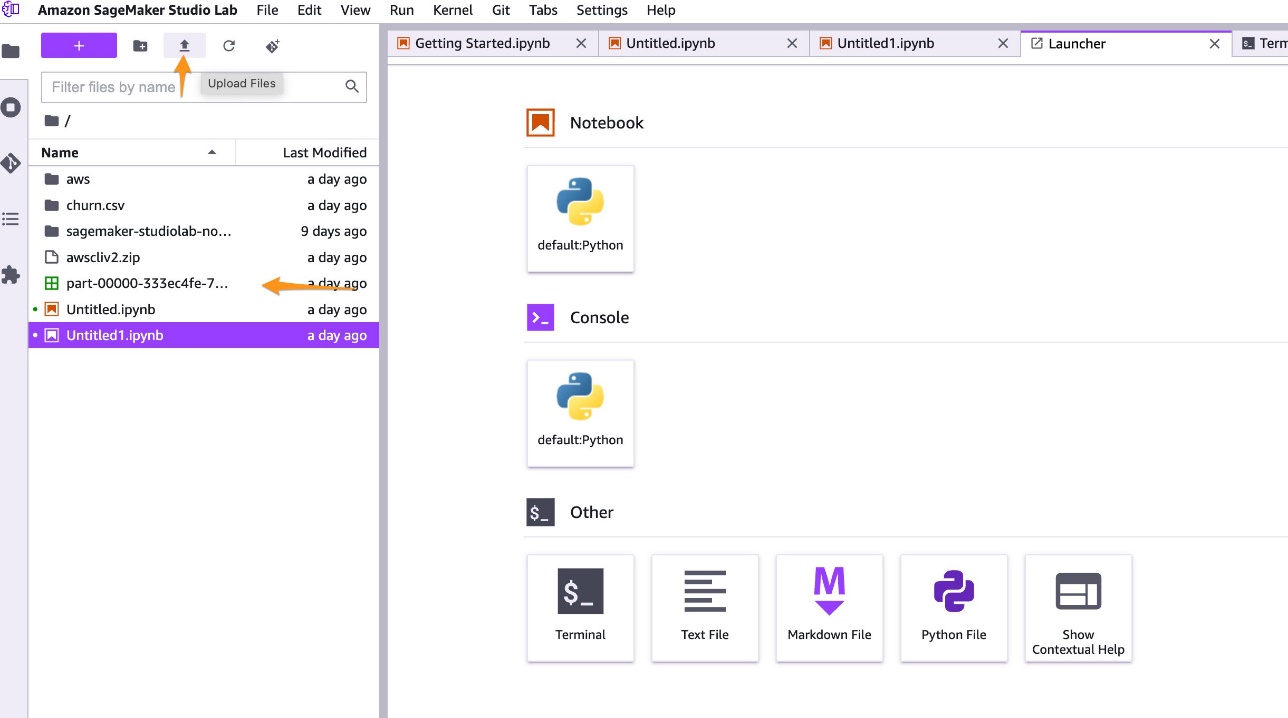Open the Tabs menu
1288x718 pixels.
[543, 10]
